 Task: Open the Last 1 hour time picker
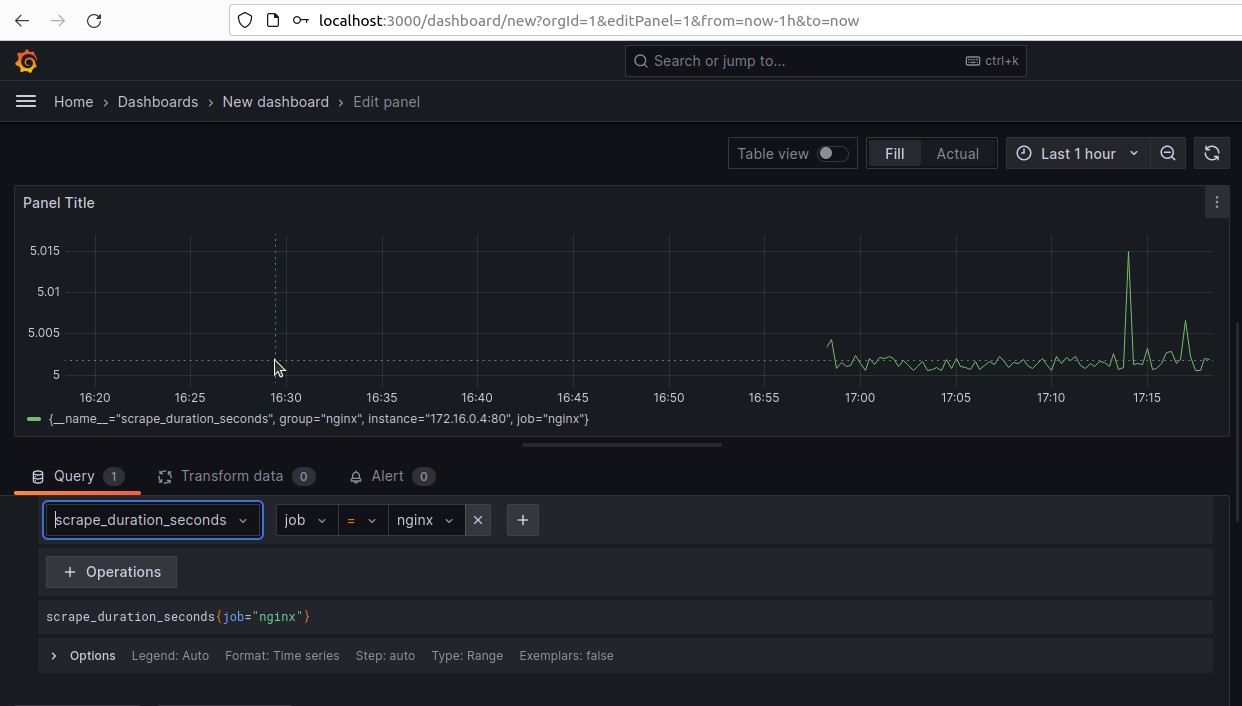click(x=1077, y=153)
